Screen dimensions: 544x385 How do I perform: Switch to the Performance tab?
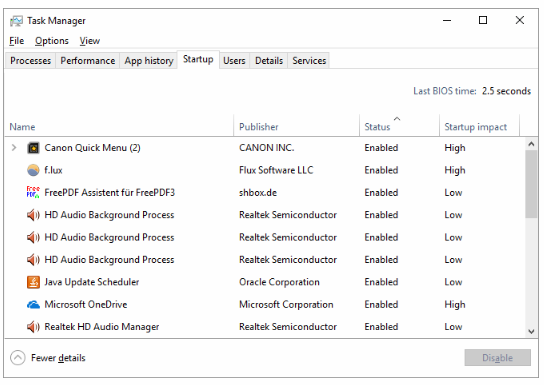(87, 61)
